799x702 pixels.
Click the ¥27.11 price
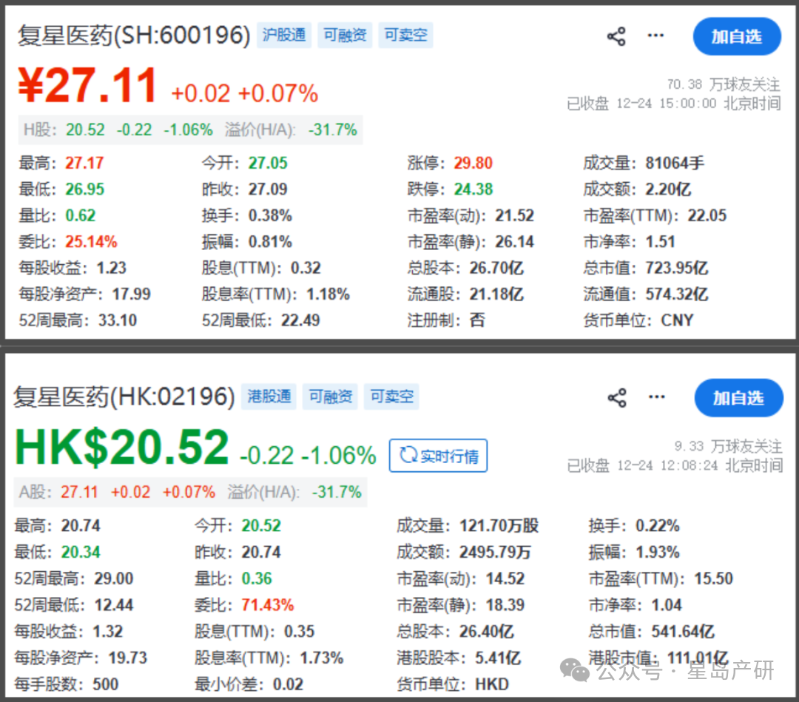(87, 86)
